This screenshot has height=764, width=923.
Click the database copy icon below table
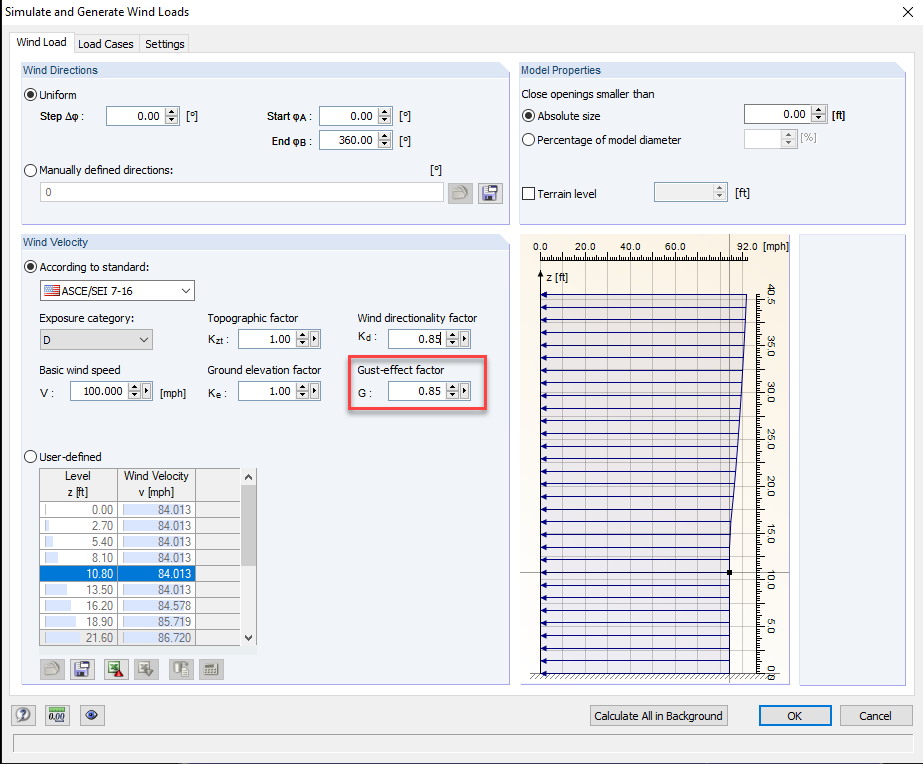(181, 669)
